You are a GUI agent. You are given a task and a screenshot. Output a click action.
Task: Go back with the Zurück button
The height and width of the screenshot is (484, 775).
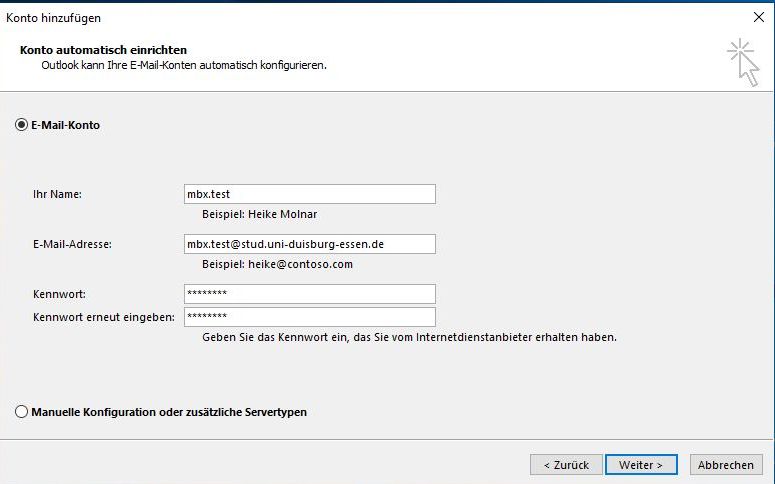(566, 465)
